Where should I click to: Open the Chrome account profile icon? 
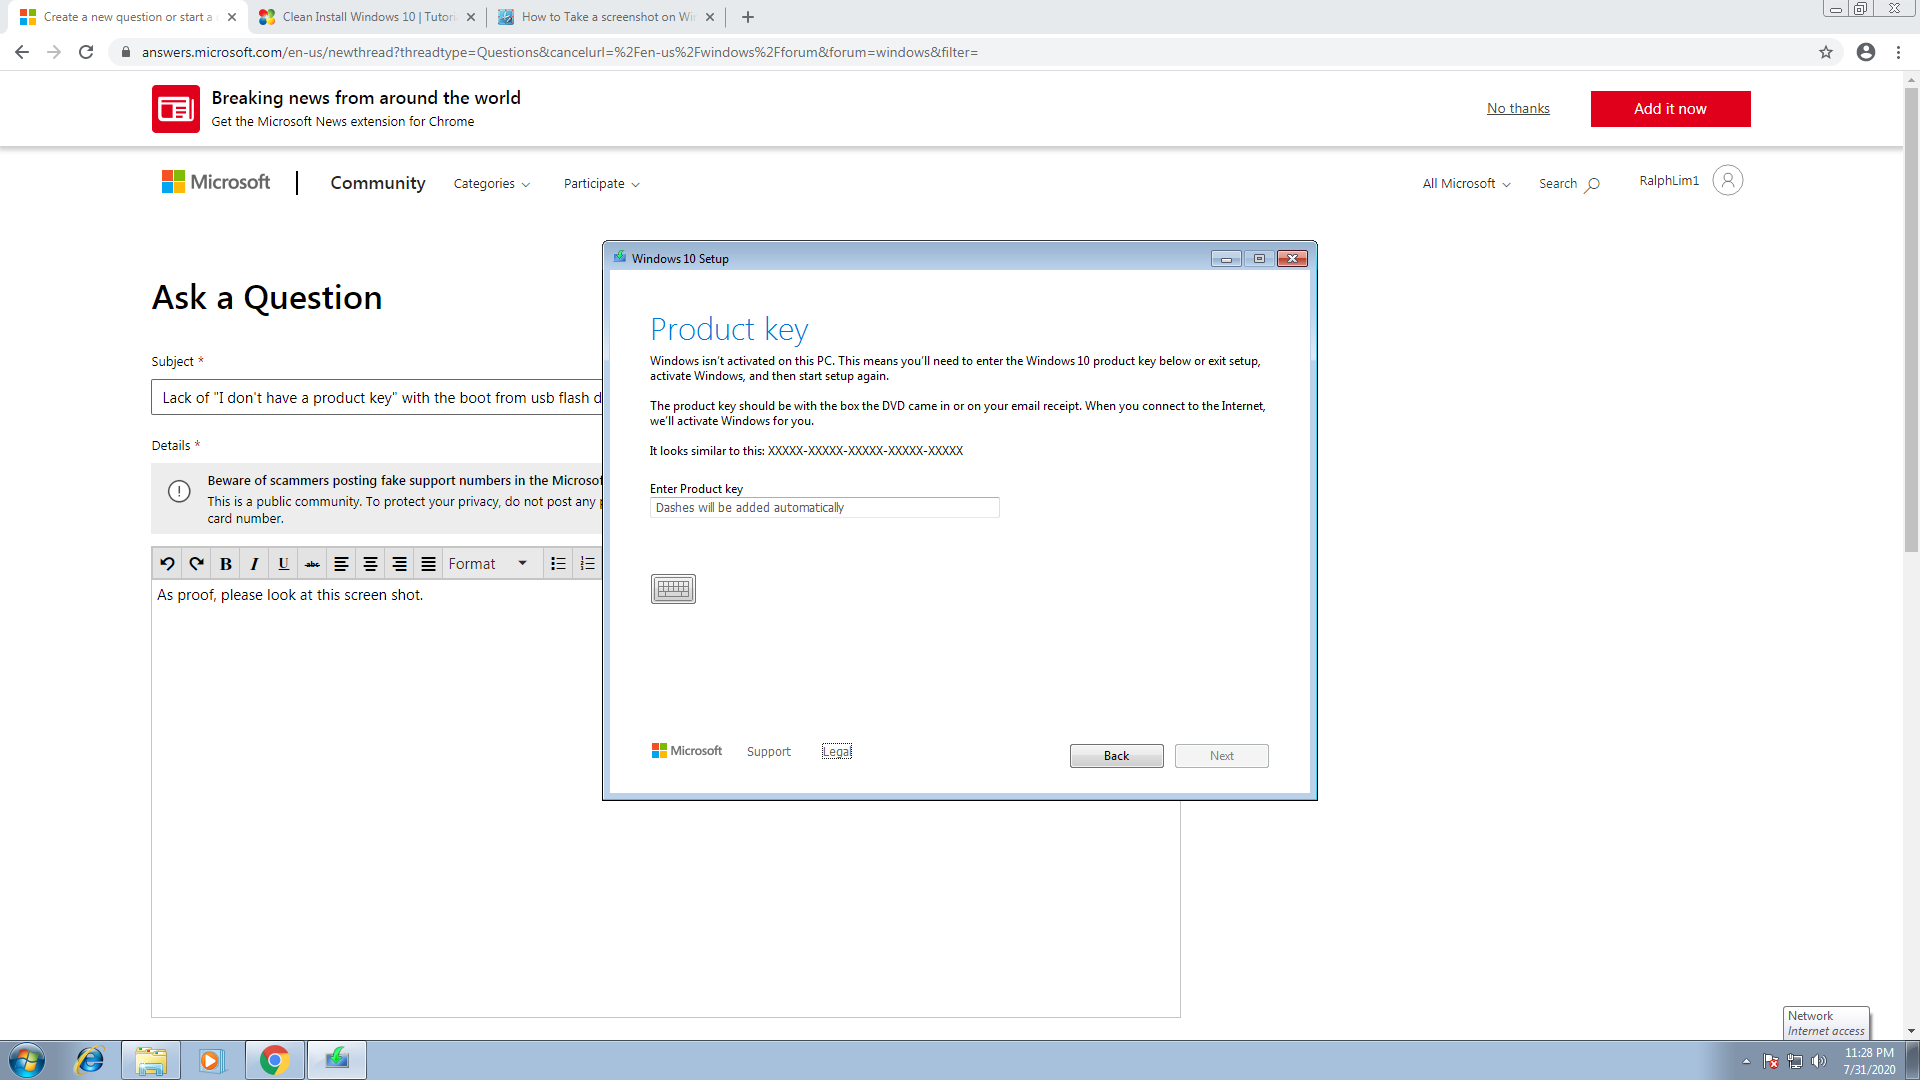tap(1866, 52)
